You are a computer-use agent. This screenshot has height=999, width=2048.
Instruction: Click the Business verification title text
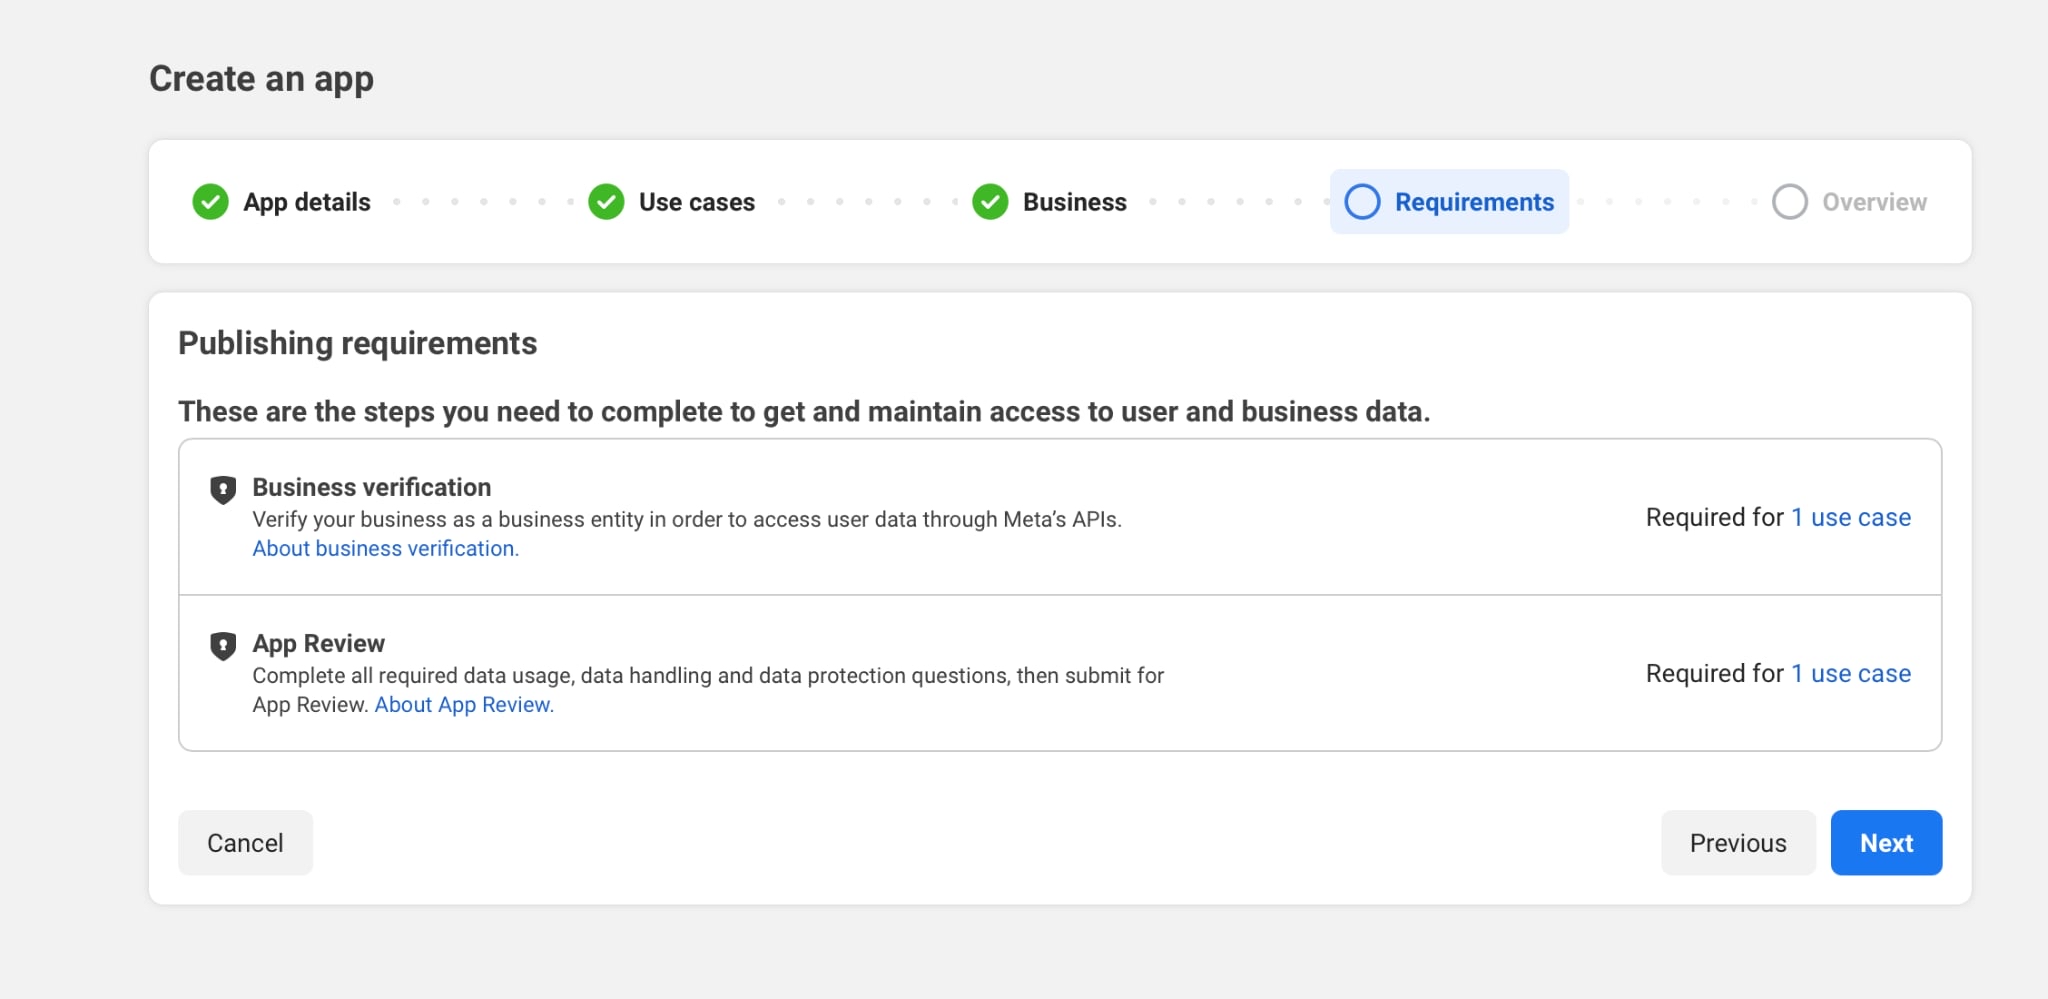371,487
